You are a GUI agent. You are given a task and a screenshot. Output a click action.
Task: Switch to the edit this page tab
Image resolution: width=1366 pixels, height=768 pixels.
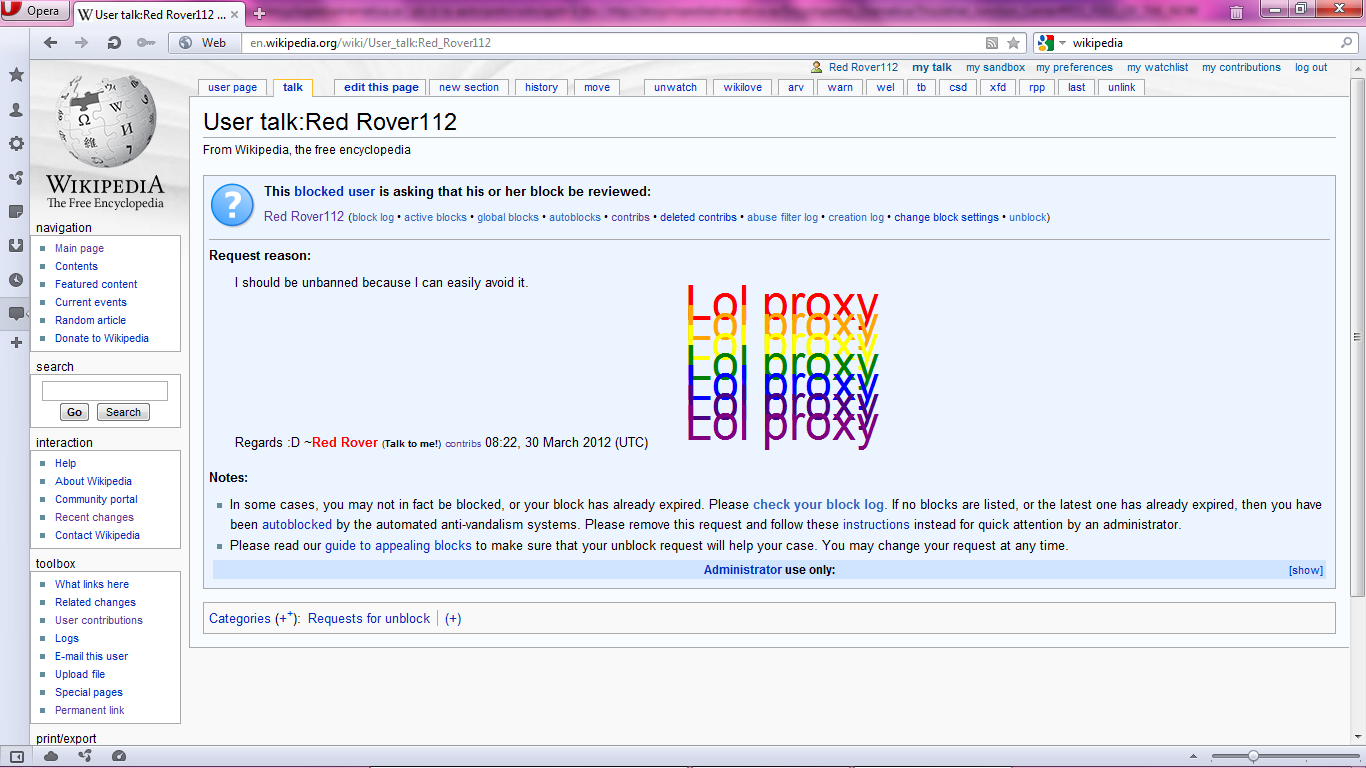379,87
